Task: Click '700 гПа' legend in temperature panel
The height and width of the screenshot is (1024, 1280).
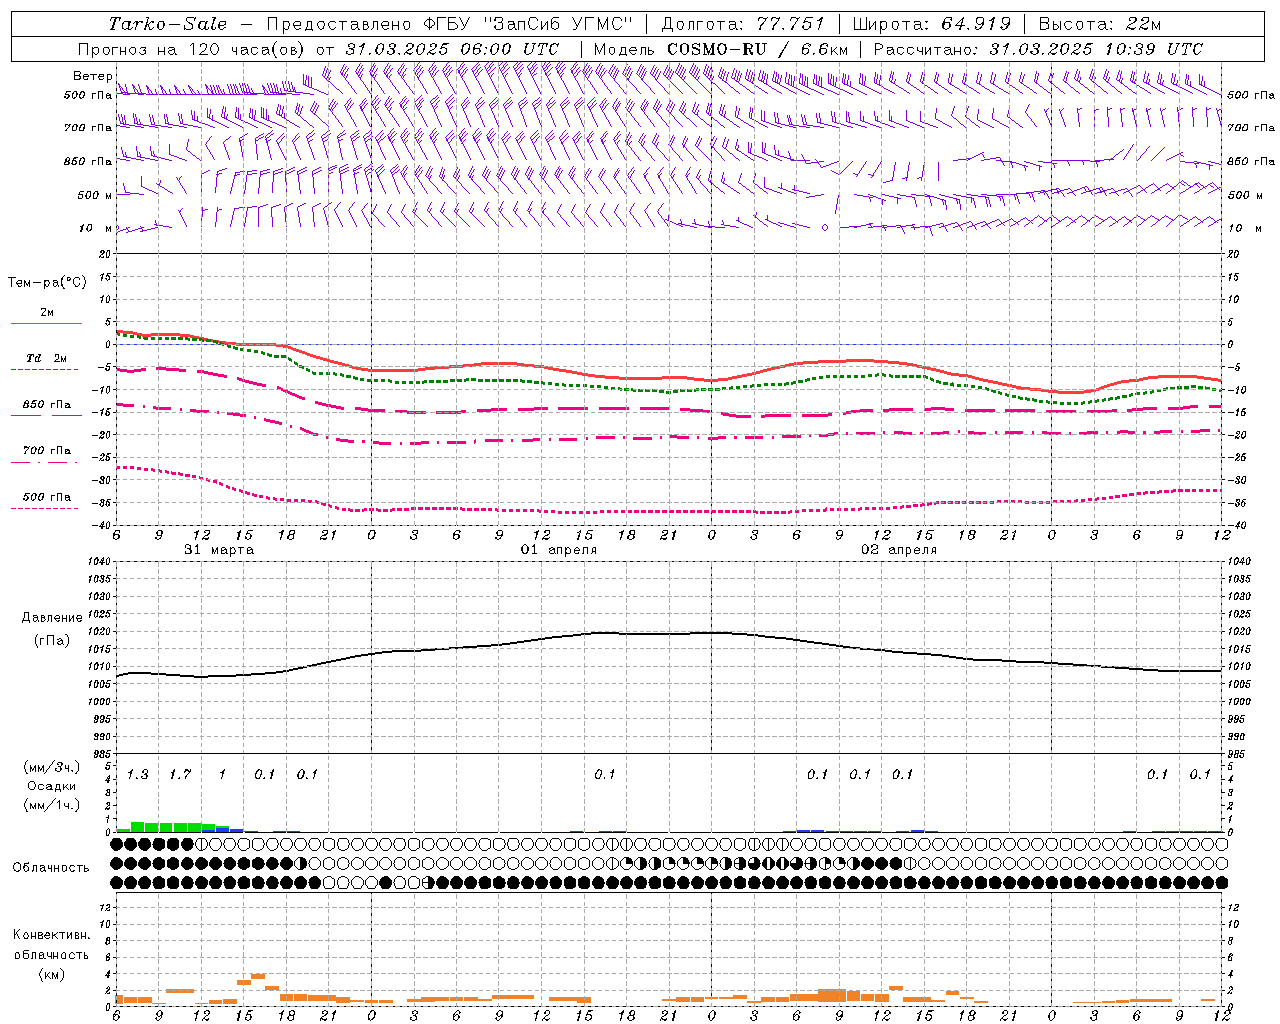Action: (47, 451)
